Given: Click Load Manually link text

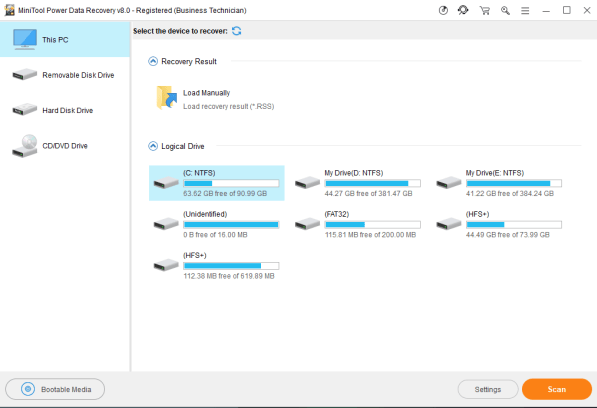Looking at the screenshot, I should pos(206,93).
